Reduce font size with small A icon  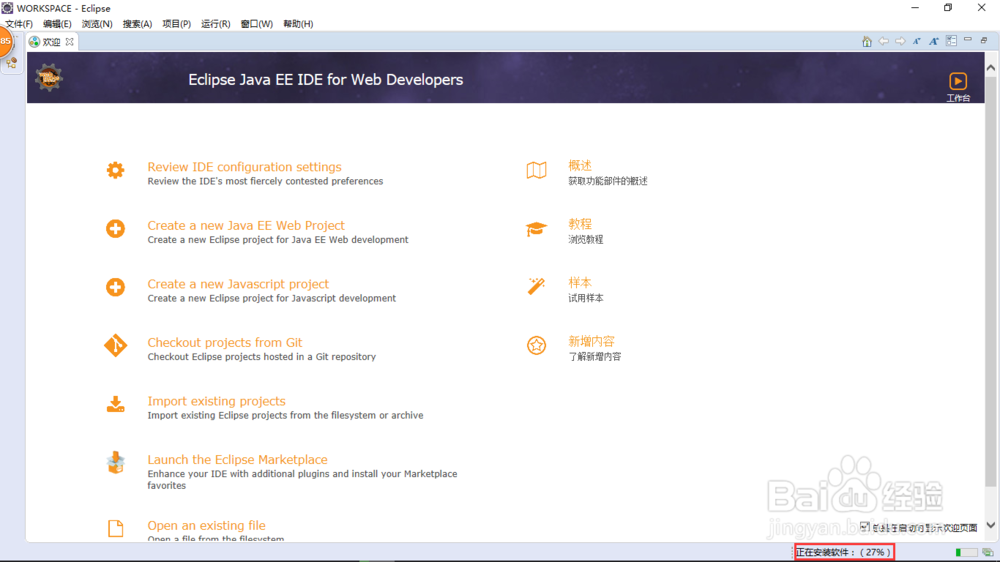click(x=916, y=41)
